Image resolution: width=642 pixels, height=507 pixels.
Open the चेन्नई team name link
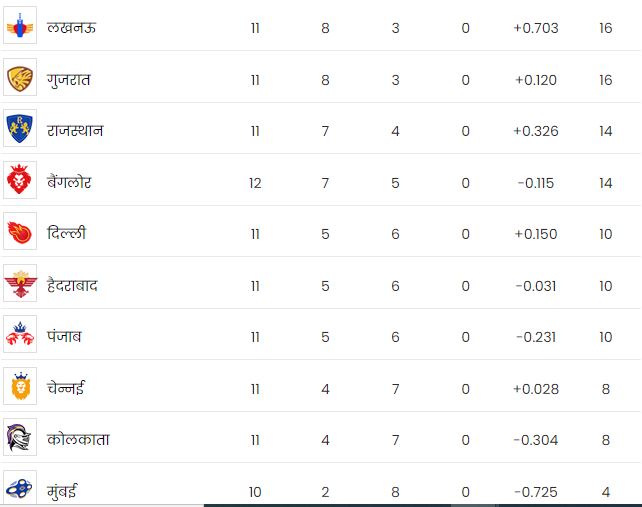click(x=66, y=388)
